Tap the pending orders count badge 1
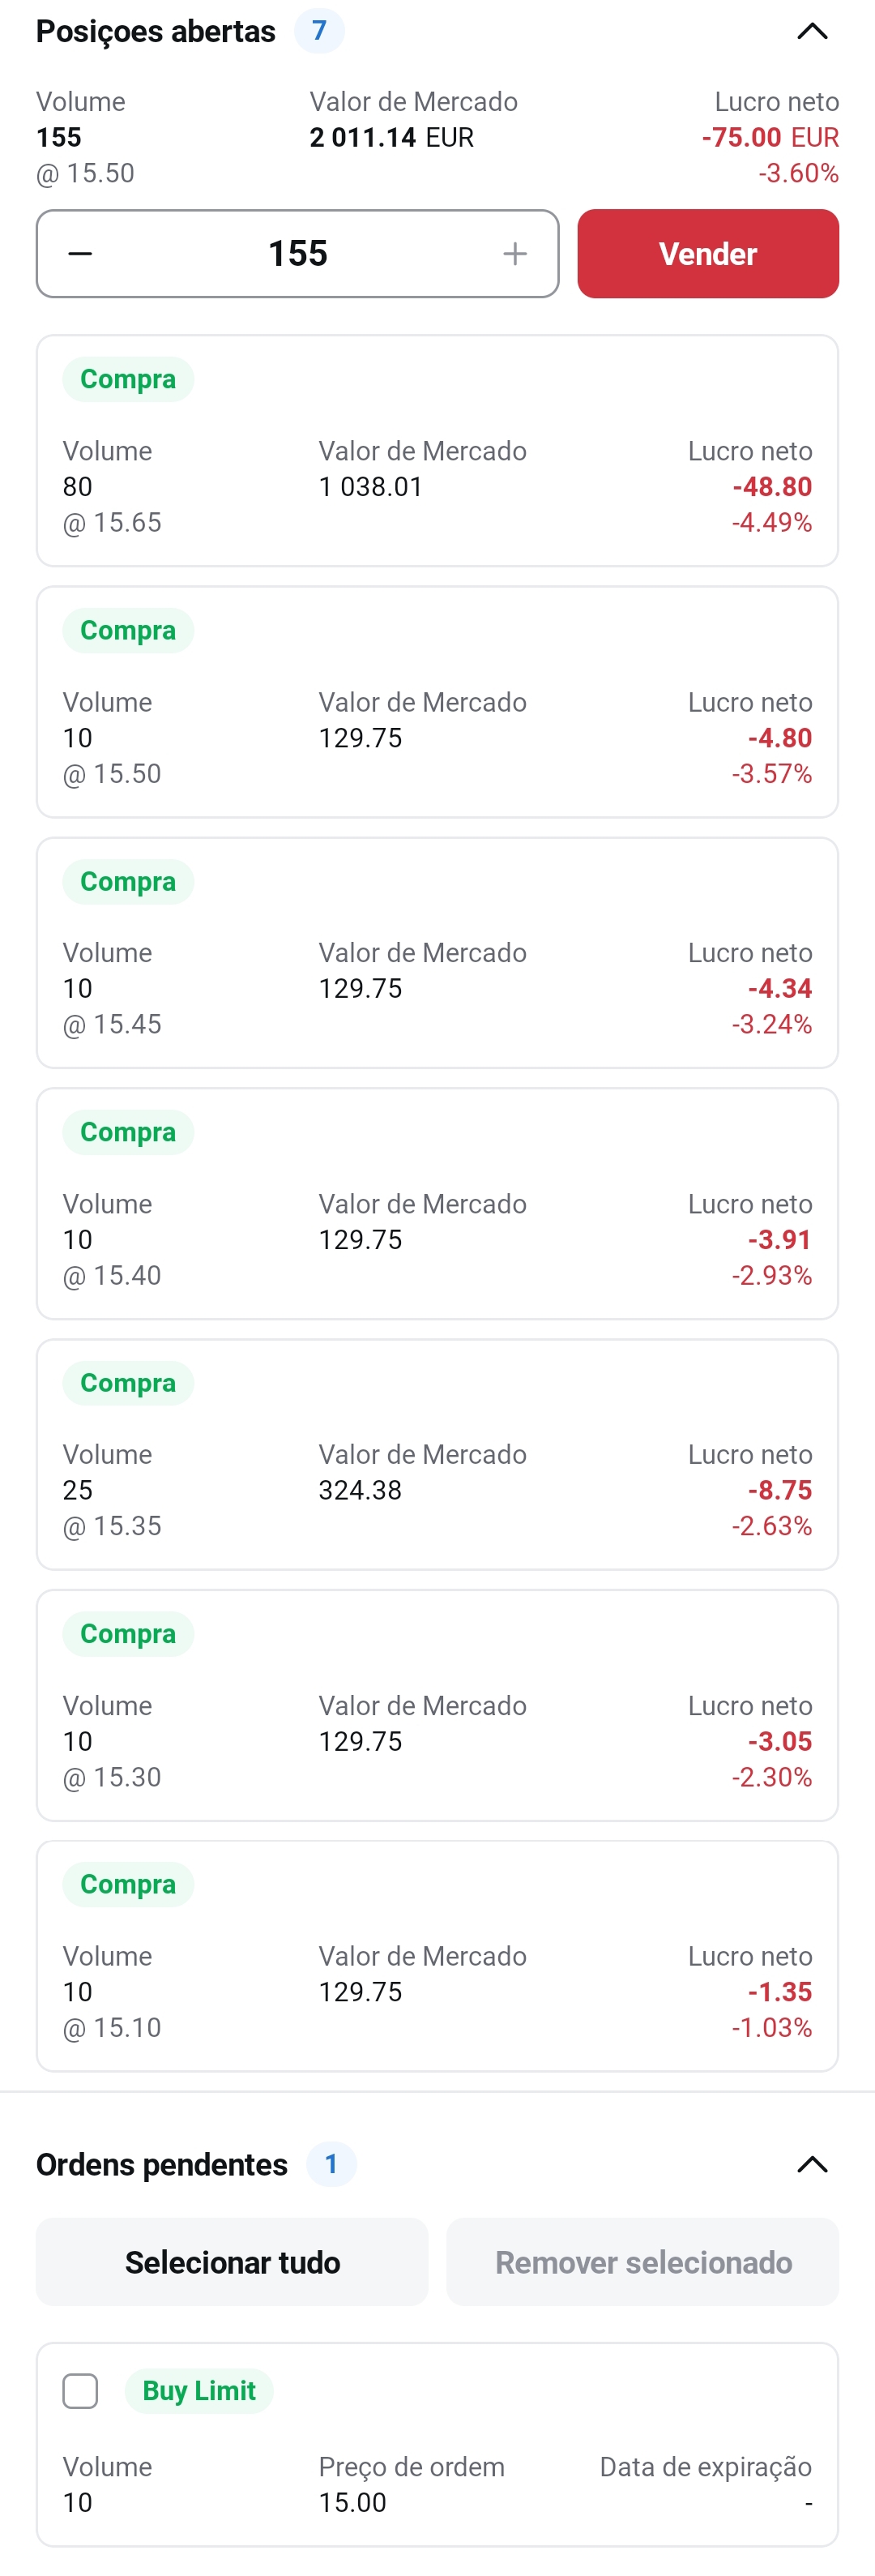The image size is (875, 2576). (x=331, y=2164)
